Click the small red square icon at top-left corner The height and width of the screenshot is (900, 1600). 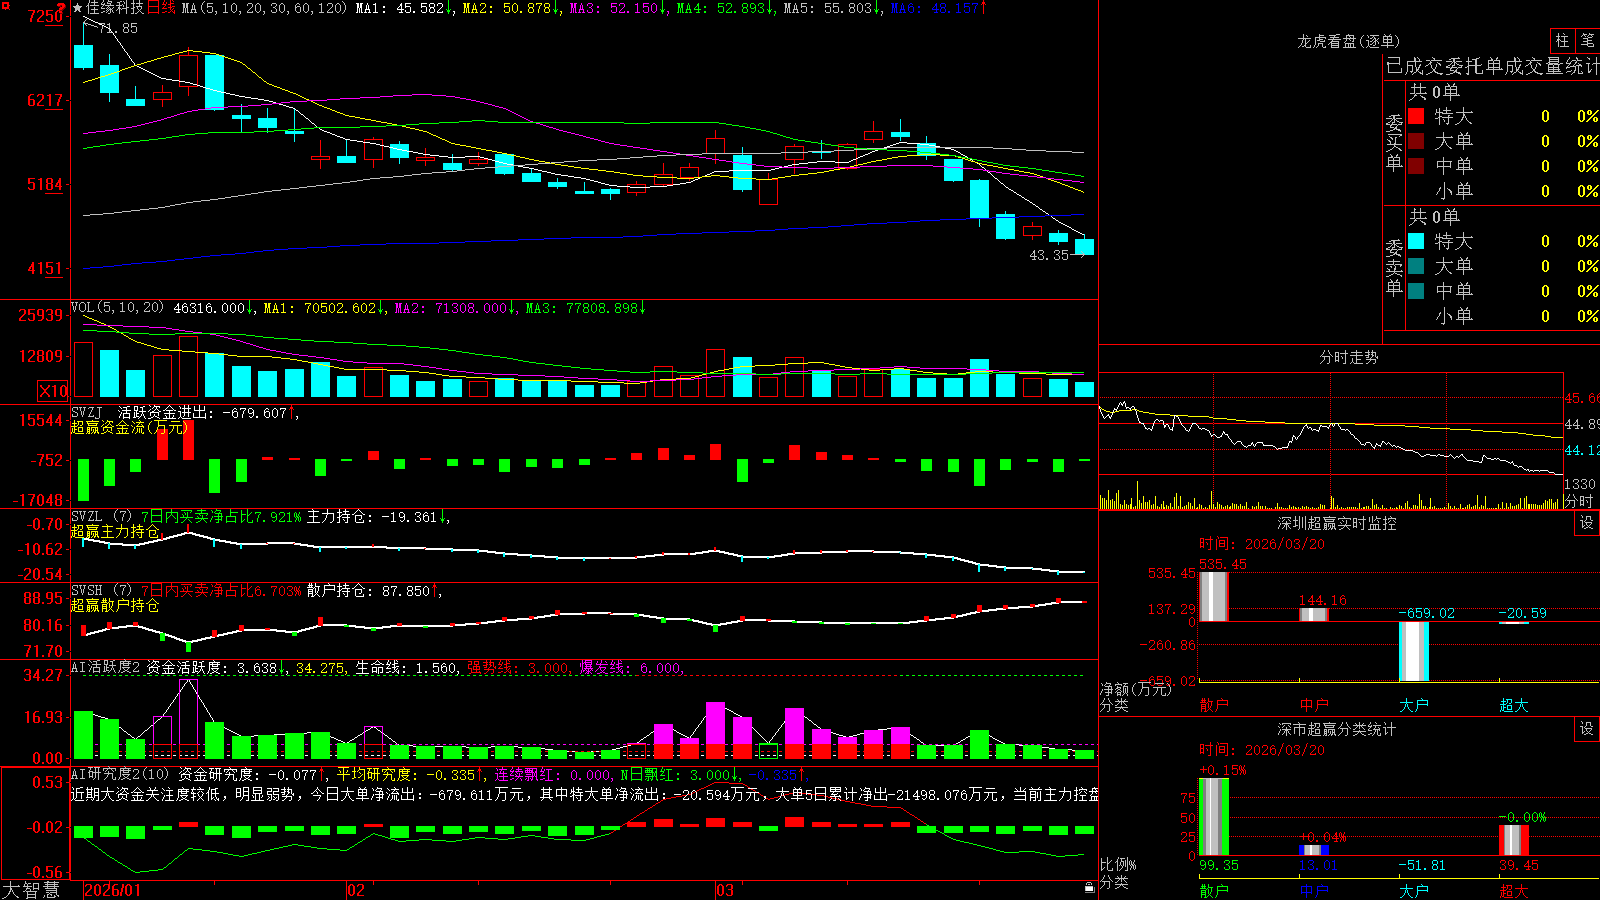(x=4, y=4)
